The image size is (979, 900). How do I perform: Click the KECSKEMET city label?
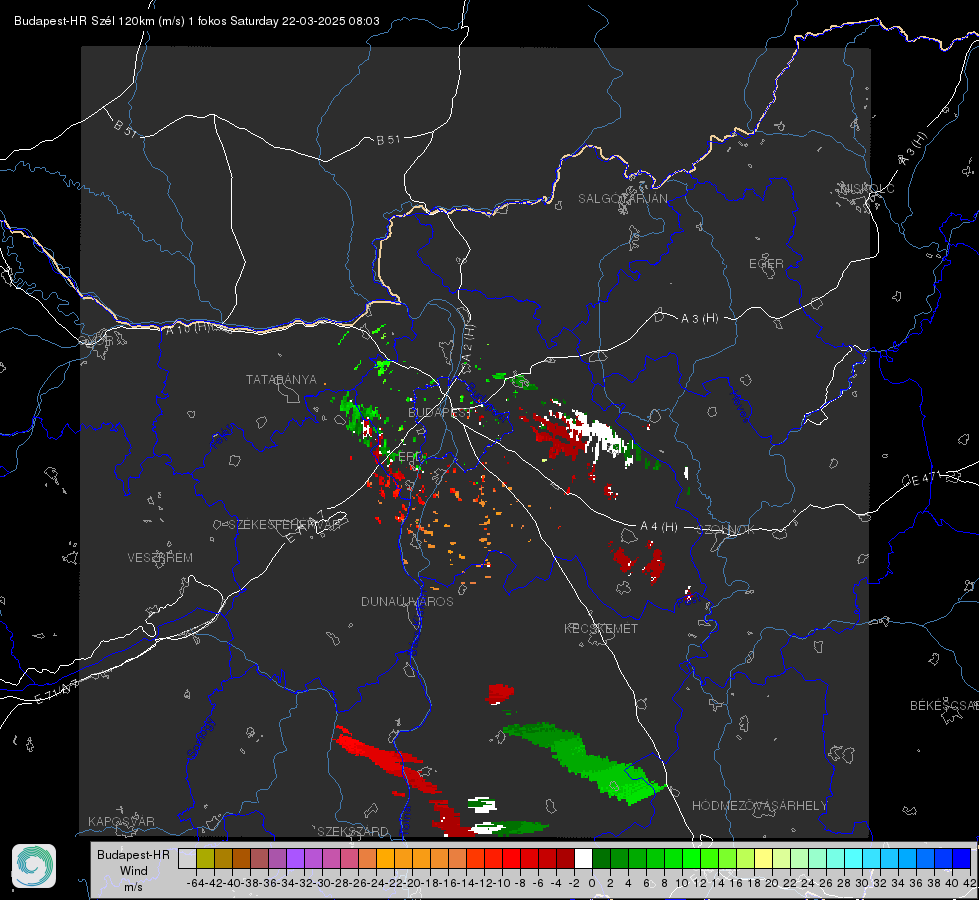coord(601,628)
